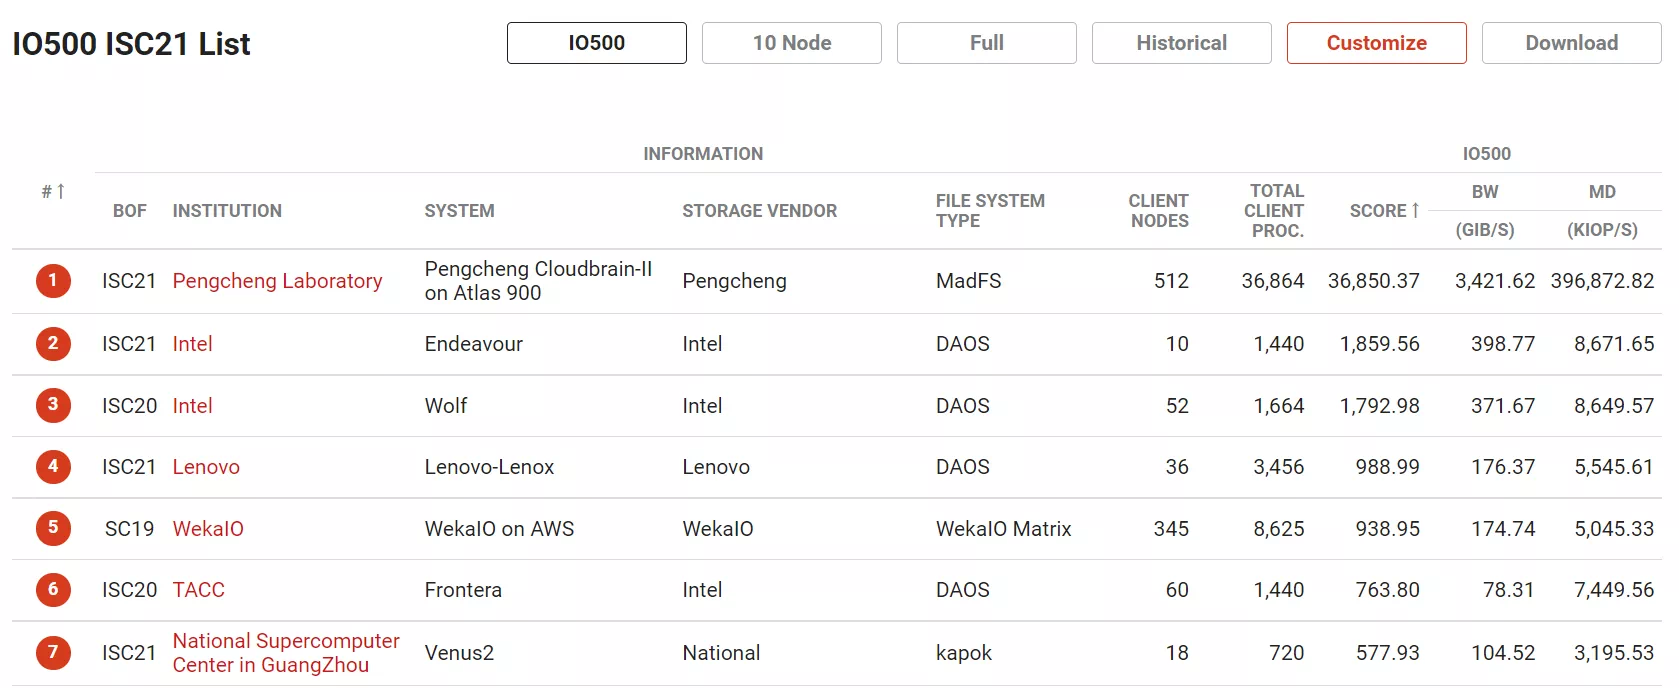
Task: Click the rank 2 red circle badge
Action: click(53, 344)
